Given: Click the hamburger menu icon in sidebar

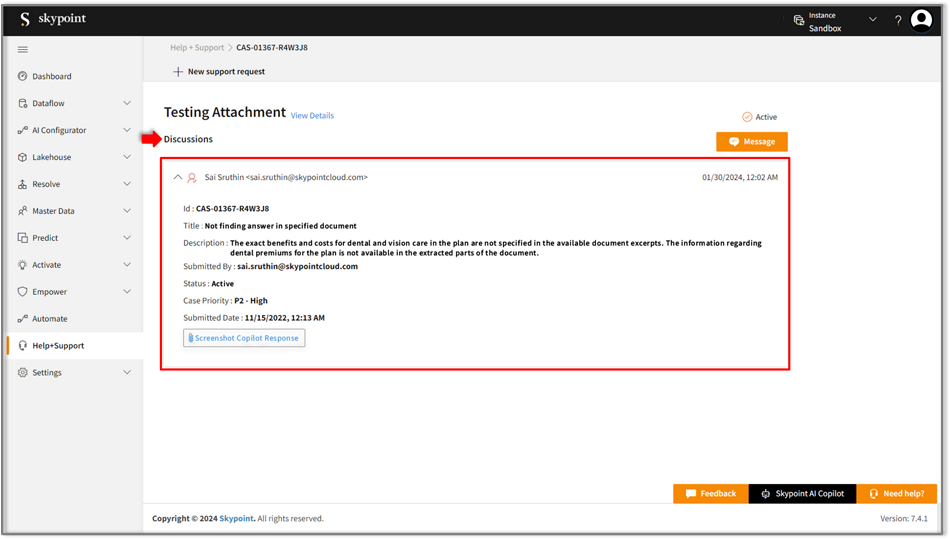Looking at the screenshot, I should click(x=23, y=49).
